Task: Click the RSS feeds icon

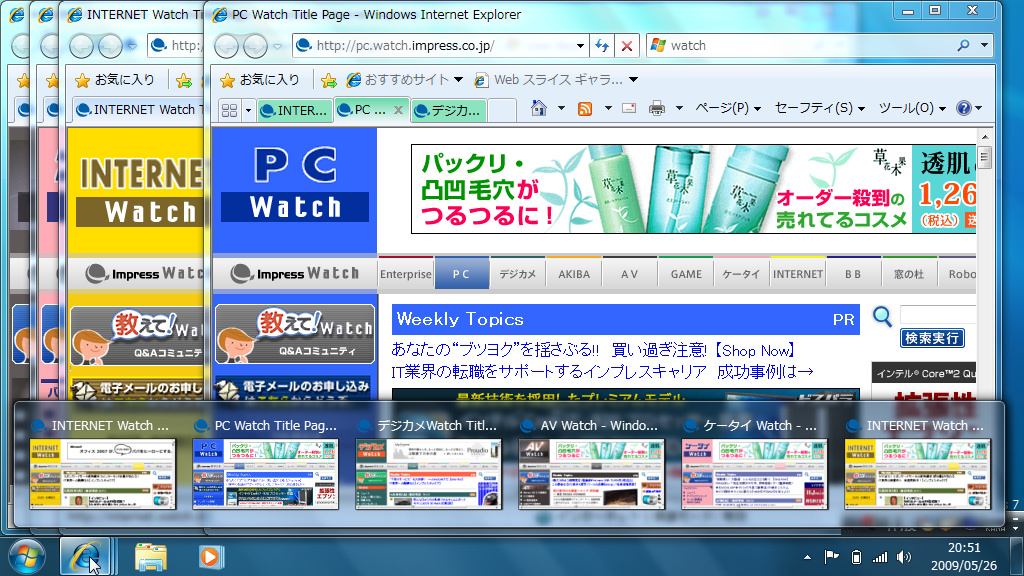Action: [x=585, y=109]
